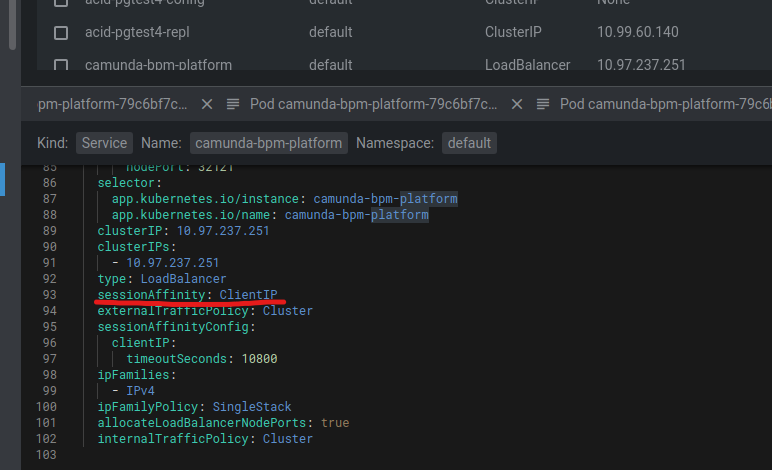
Task: Tick the checkbox for acid-pgtest4-repl row
Action: 61,33
